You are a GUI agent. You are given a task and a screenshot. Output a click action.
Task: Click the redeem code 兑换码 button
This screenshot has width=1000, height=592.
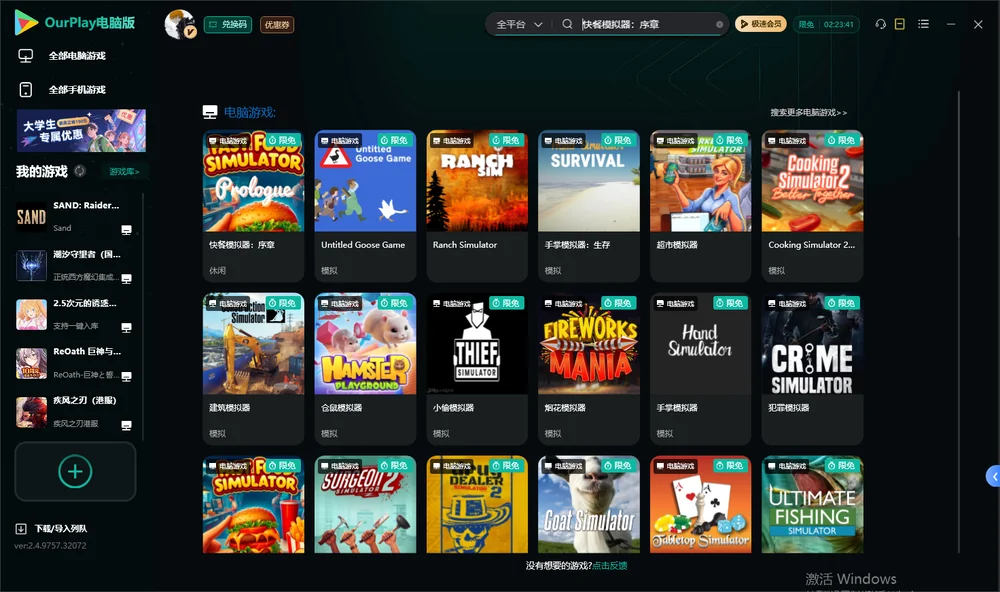coord(228,24)
